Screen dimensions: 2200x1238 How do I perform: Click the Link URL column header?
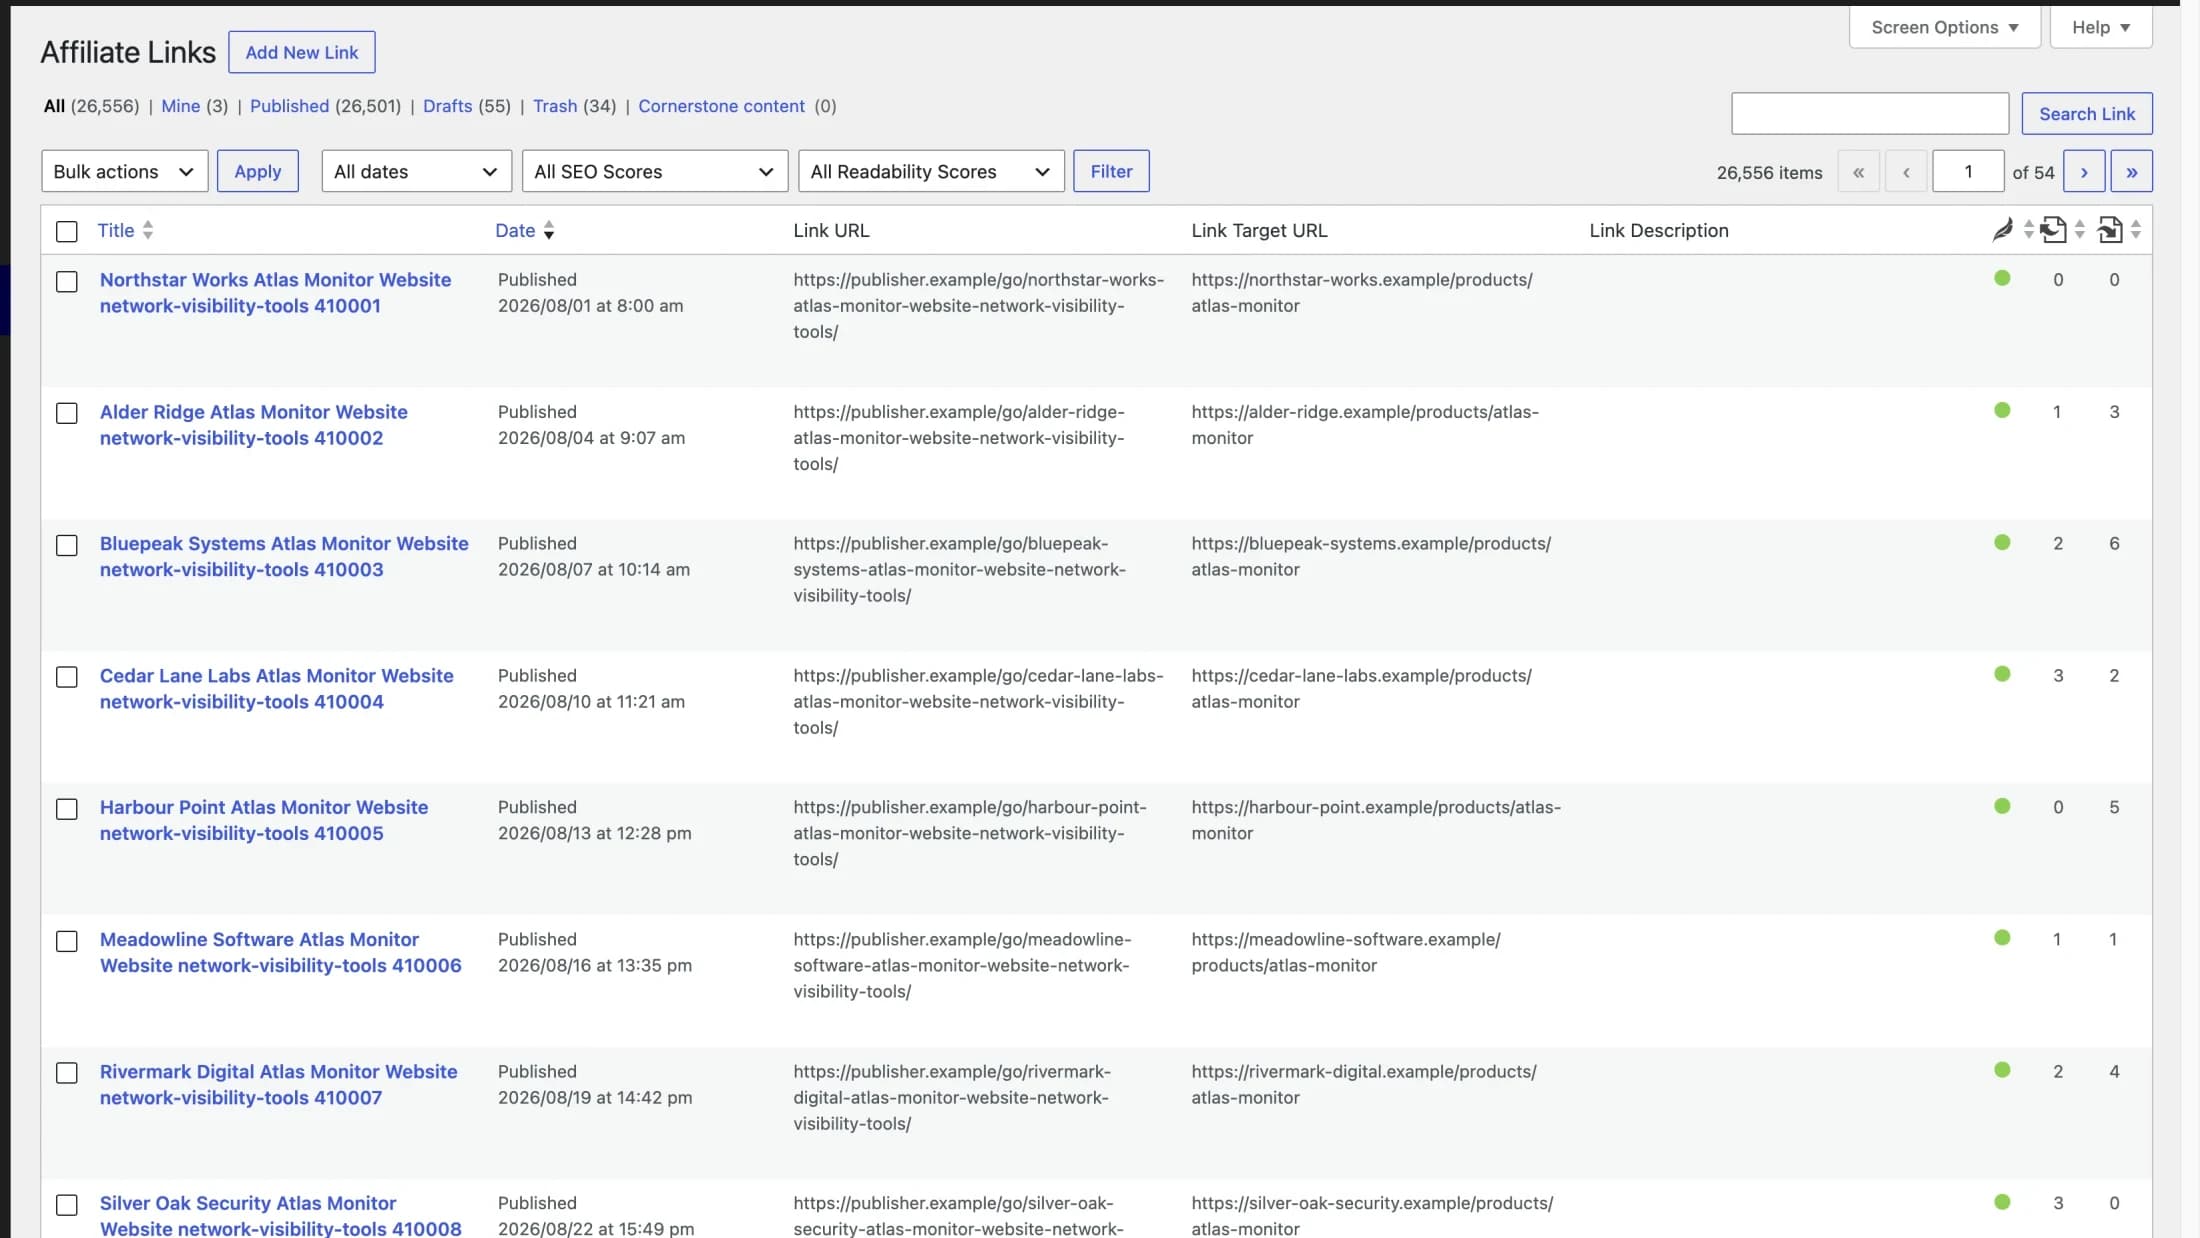pyautogui.click(x=831, y=231)
